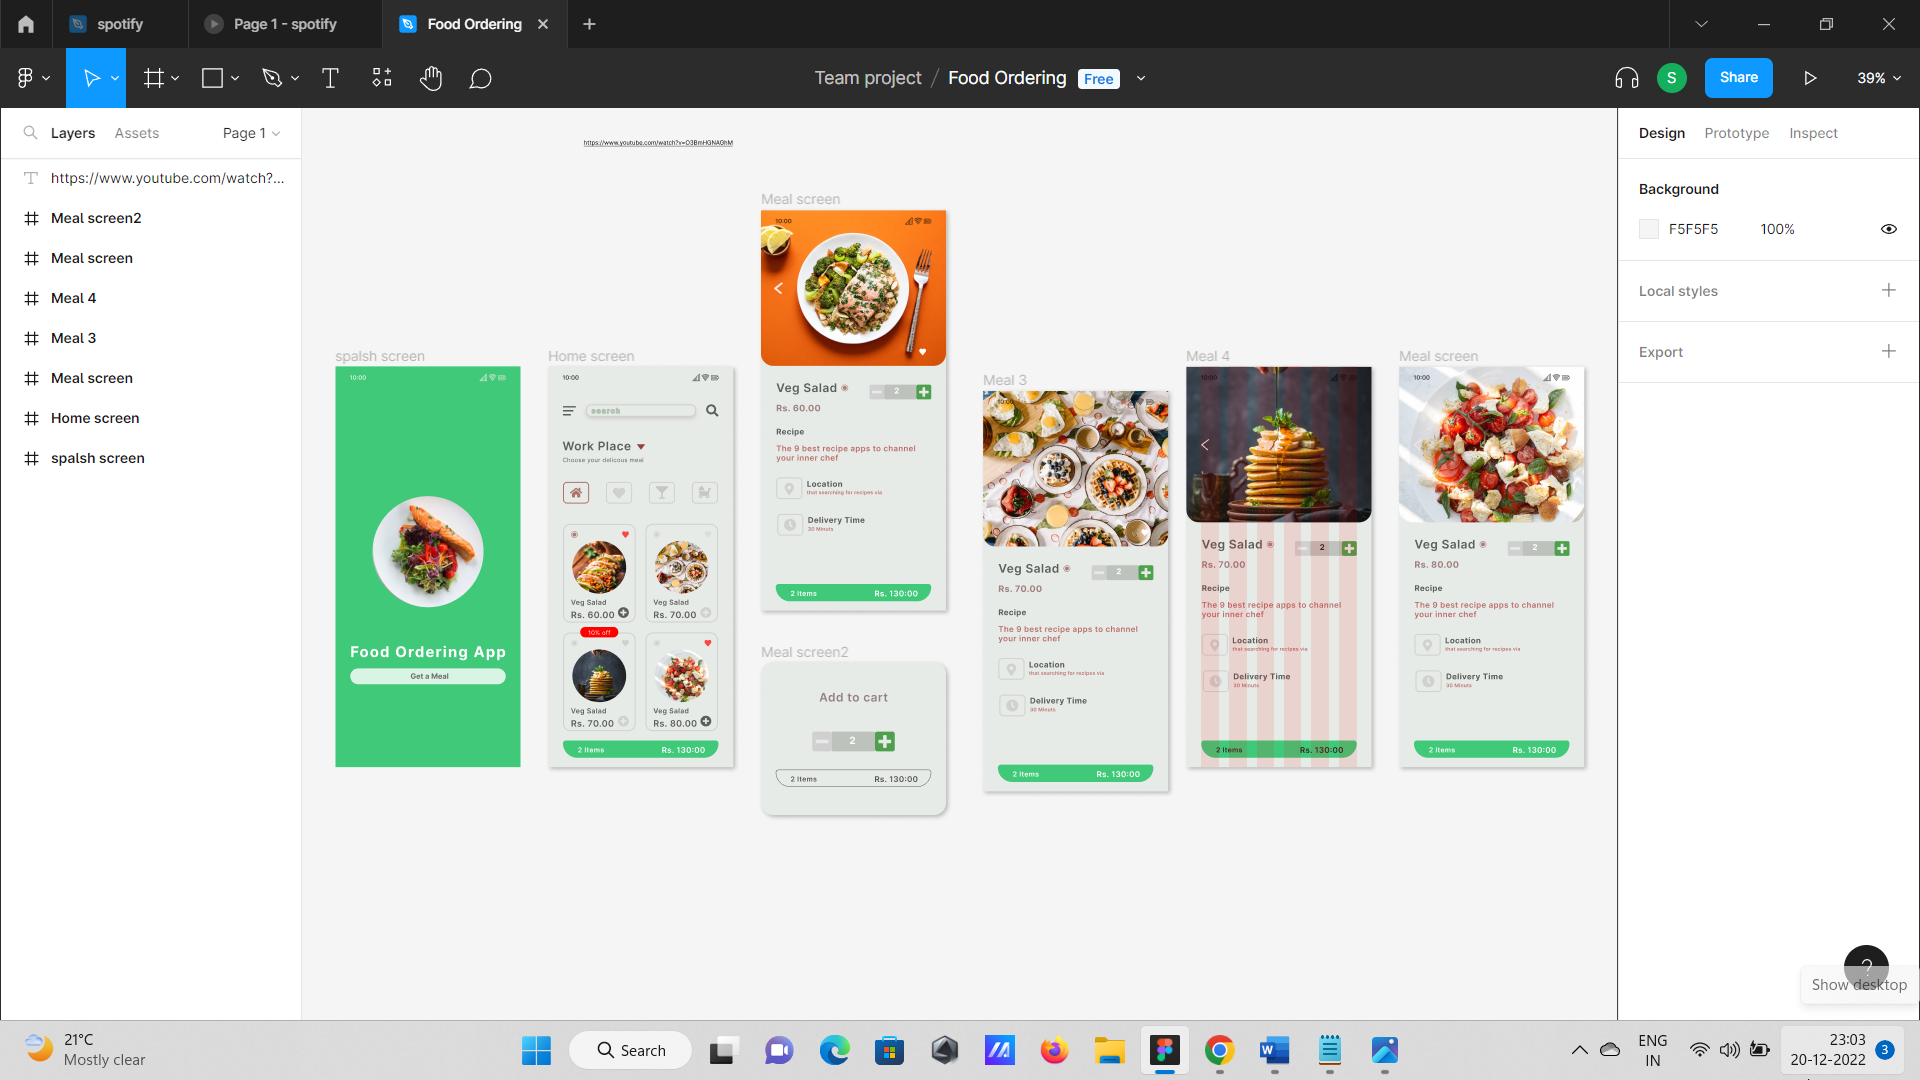The height and width of the screenshot is (1080, 1920).
Task: Add an Export setting
Action: point(1888,351)
